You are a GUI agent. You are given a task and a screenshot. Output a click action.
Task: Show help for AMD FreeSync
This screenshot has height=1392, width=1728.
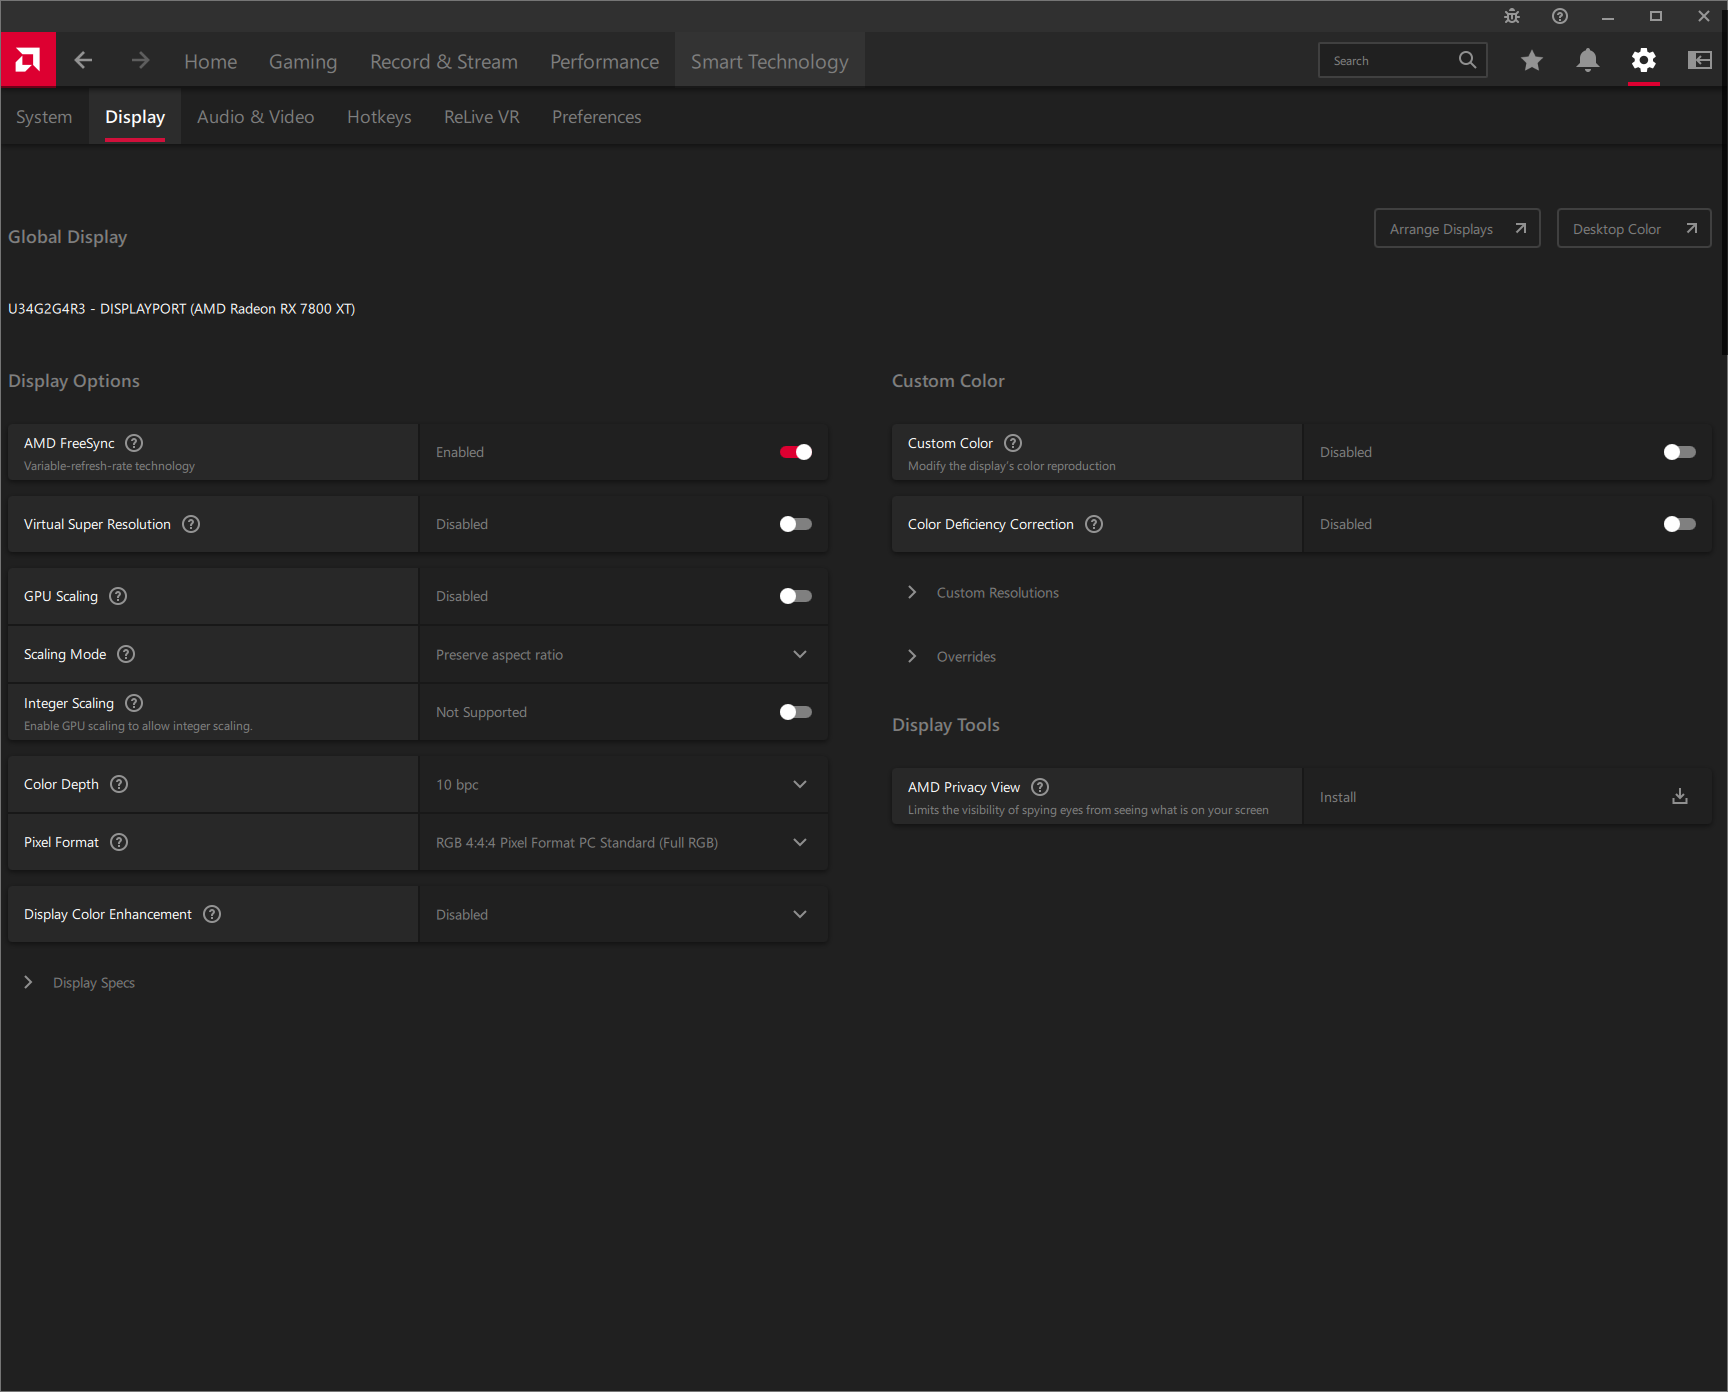tap(134, 443)
